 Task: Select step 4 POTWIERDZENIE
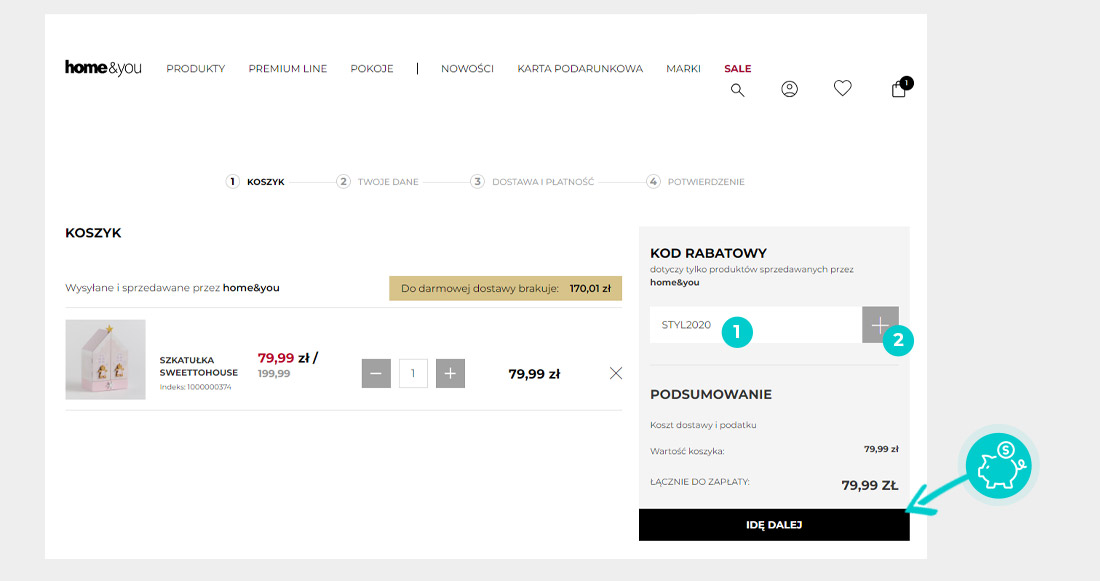tap(695, 182)
